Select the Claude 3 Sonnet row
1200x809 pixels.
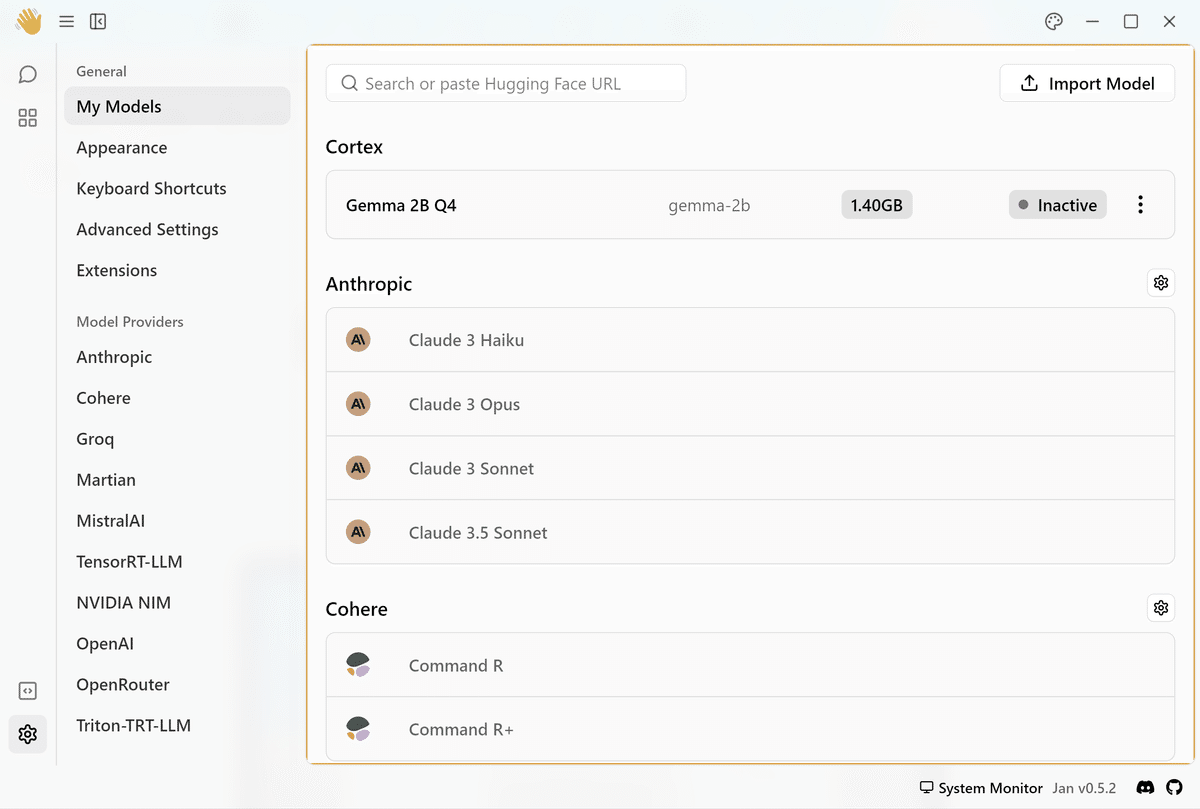[750, 468]
